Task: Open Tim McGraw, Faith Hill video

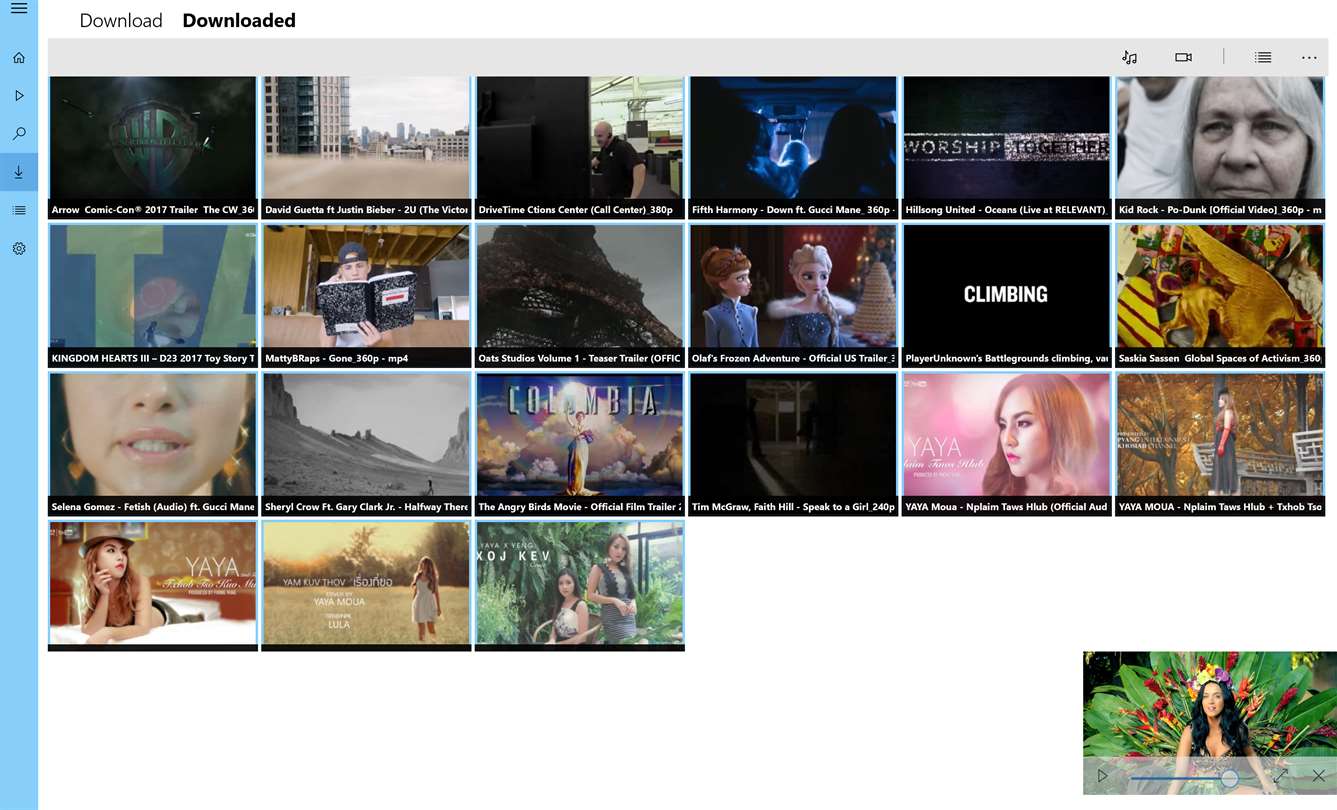Action: click(x=793, y=445)
